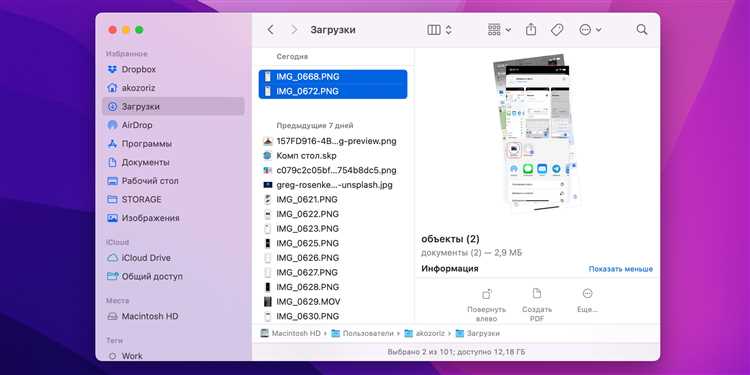Click the Dropbox sidebar icon

click(112, 69)
